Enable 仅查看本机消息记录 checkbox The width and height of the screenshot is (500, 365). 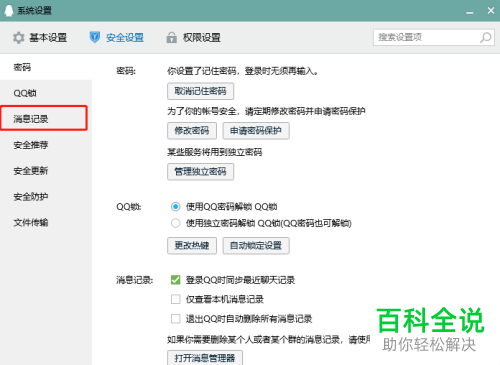click(175, 299)
